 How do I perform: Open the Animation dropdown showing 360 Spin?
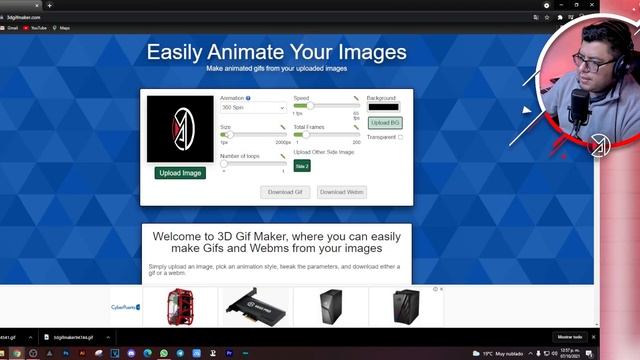253,108
